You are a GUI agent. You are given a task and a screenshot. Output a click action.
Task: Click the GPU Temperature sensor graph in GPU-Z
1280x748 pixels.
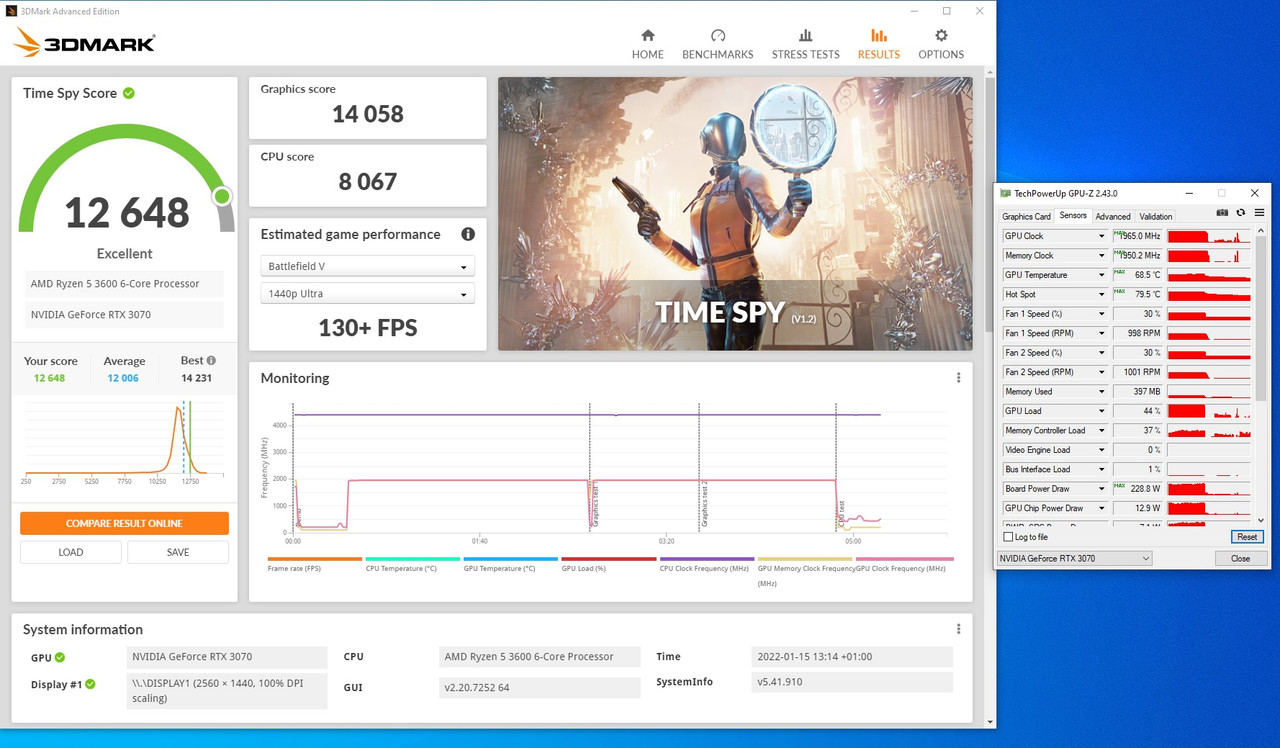[1209, 275]
